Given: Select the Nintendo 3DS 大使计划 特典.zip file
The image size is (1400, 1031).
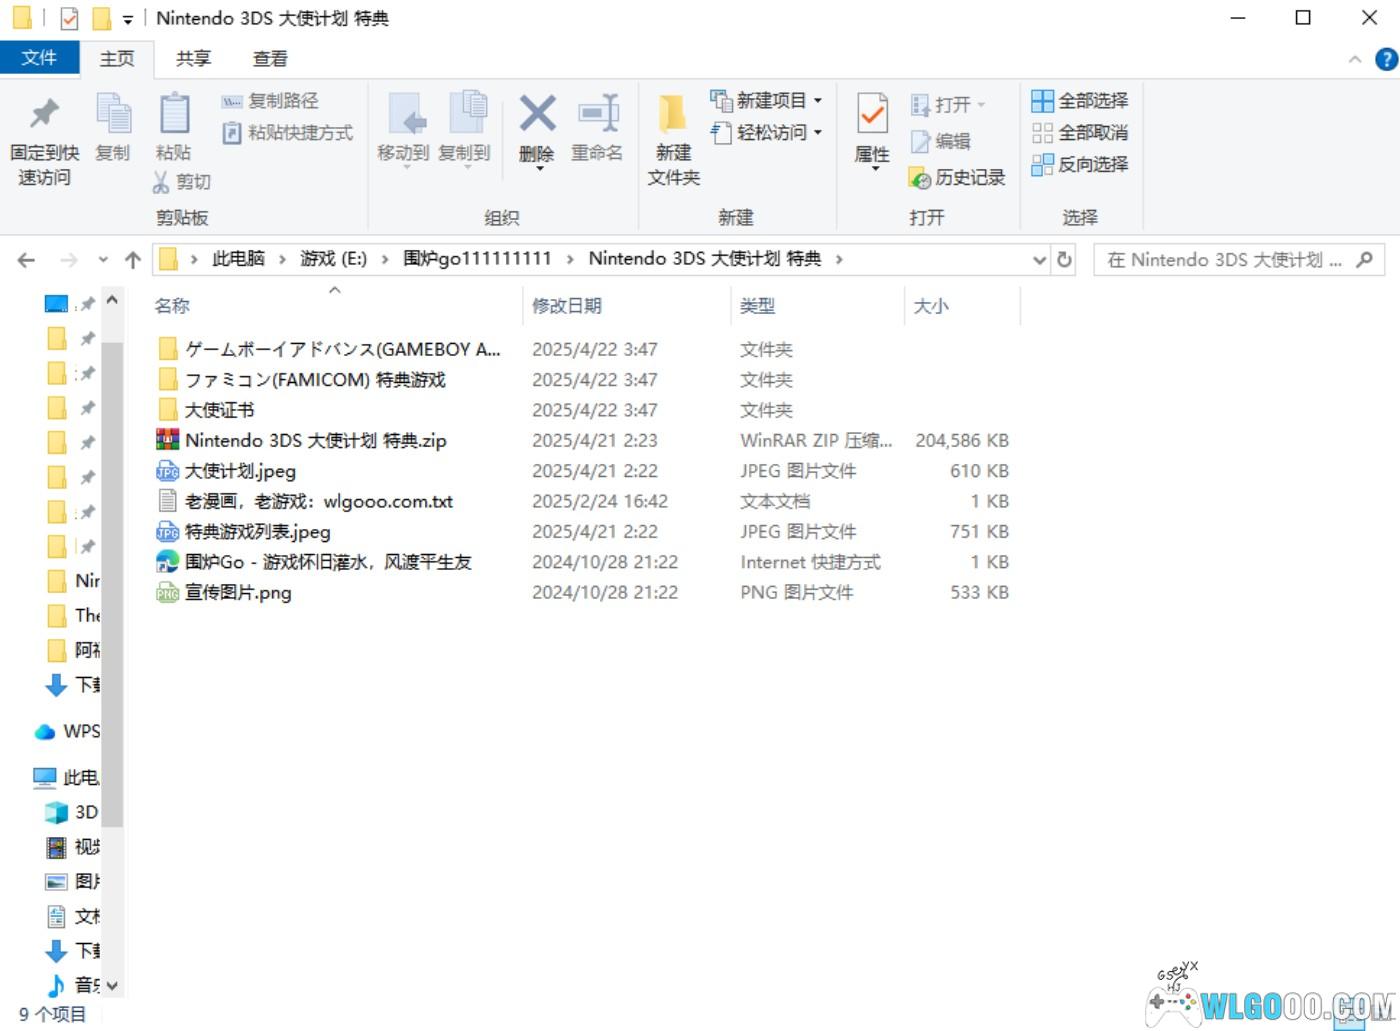Looking at the screenshot, I should point(315,441).
